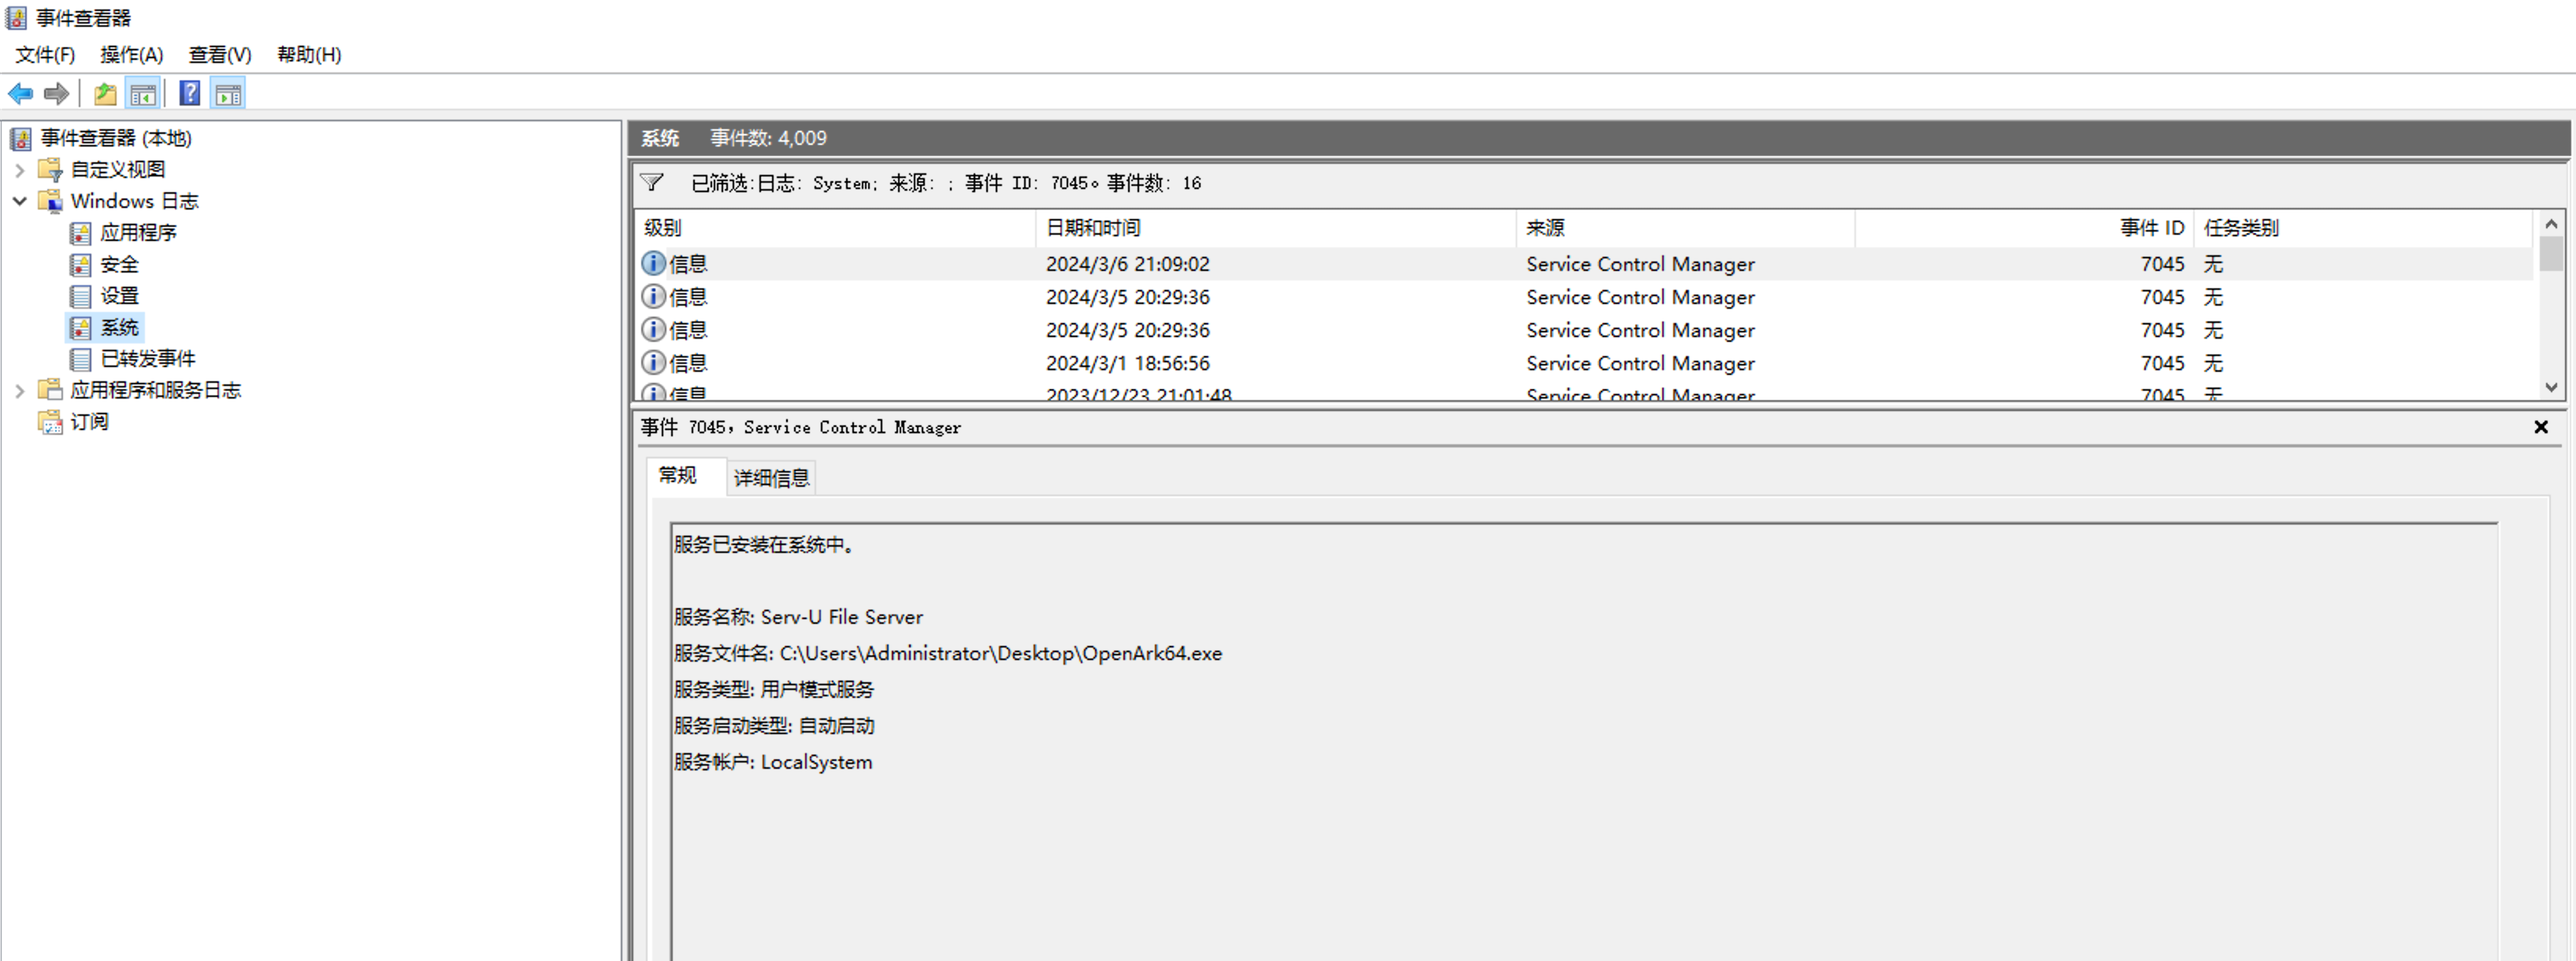Viewport: 2576px width, 961px height.
Task: Toggle the show/hide action pane icon
Action: (228, 94)
